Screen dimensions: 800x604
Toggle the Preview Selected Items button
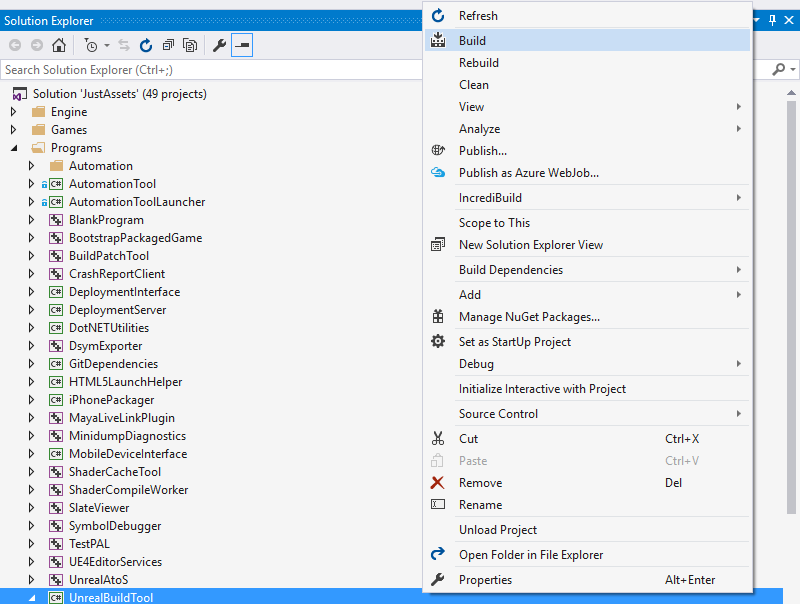click(x=242, y=44)
